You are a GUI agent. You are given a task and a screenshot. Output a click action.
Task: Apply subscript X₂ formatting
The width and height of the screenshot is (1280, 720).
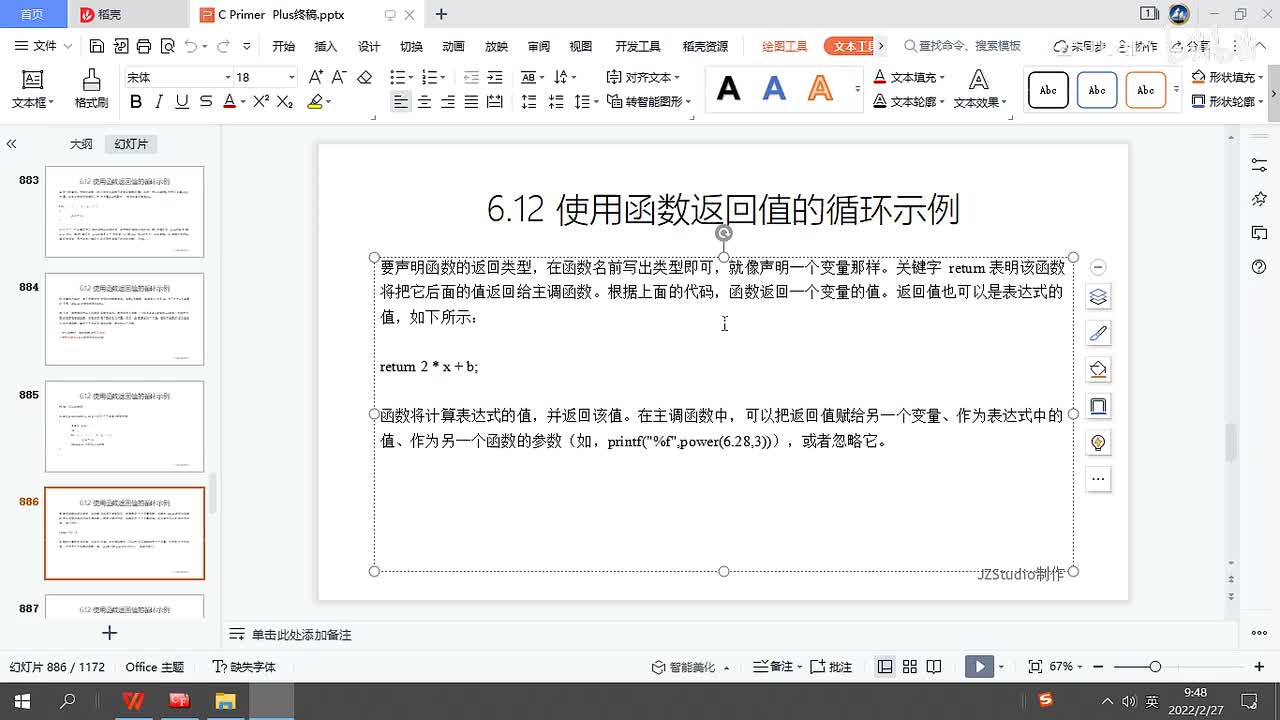tap(285, 101)
